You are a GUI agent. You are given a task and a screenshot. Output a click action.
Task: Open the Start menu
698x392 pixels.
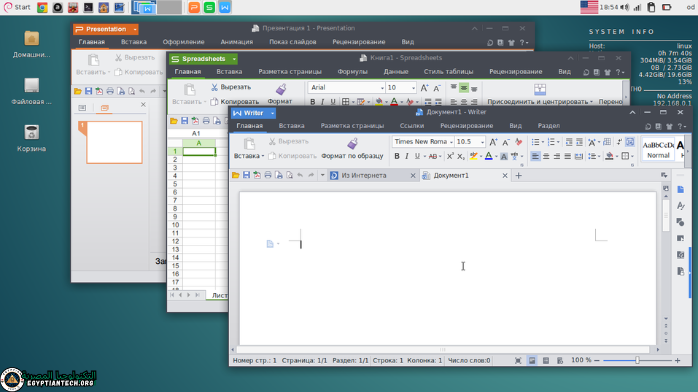[x=17, y=7]
